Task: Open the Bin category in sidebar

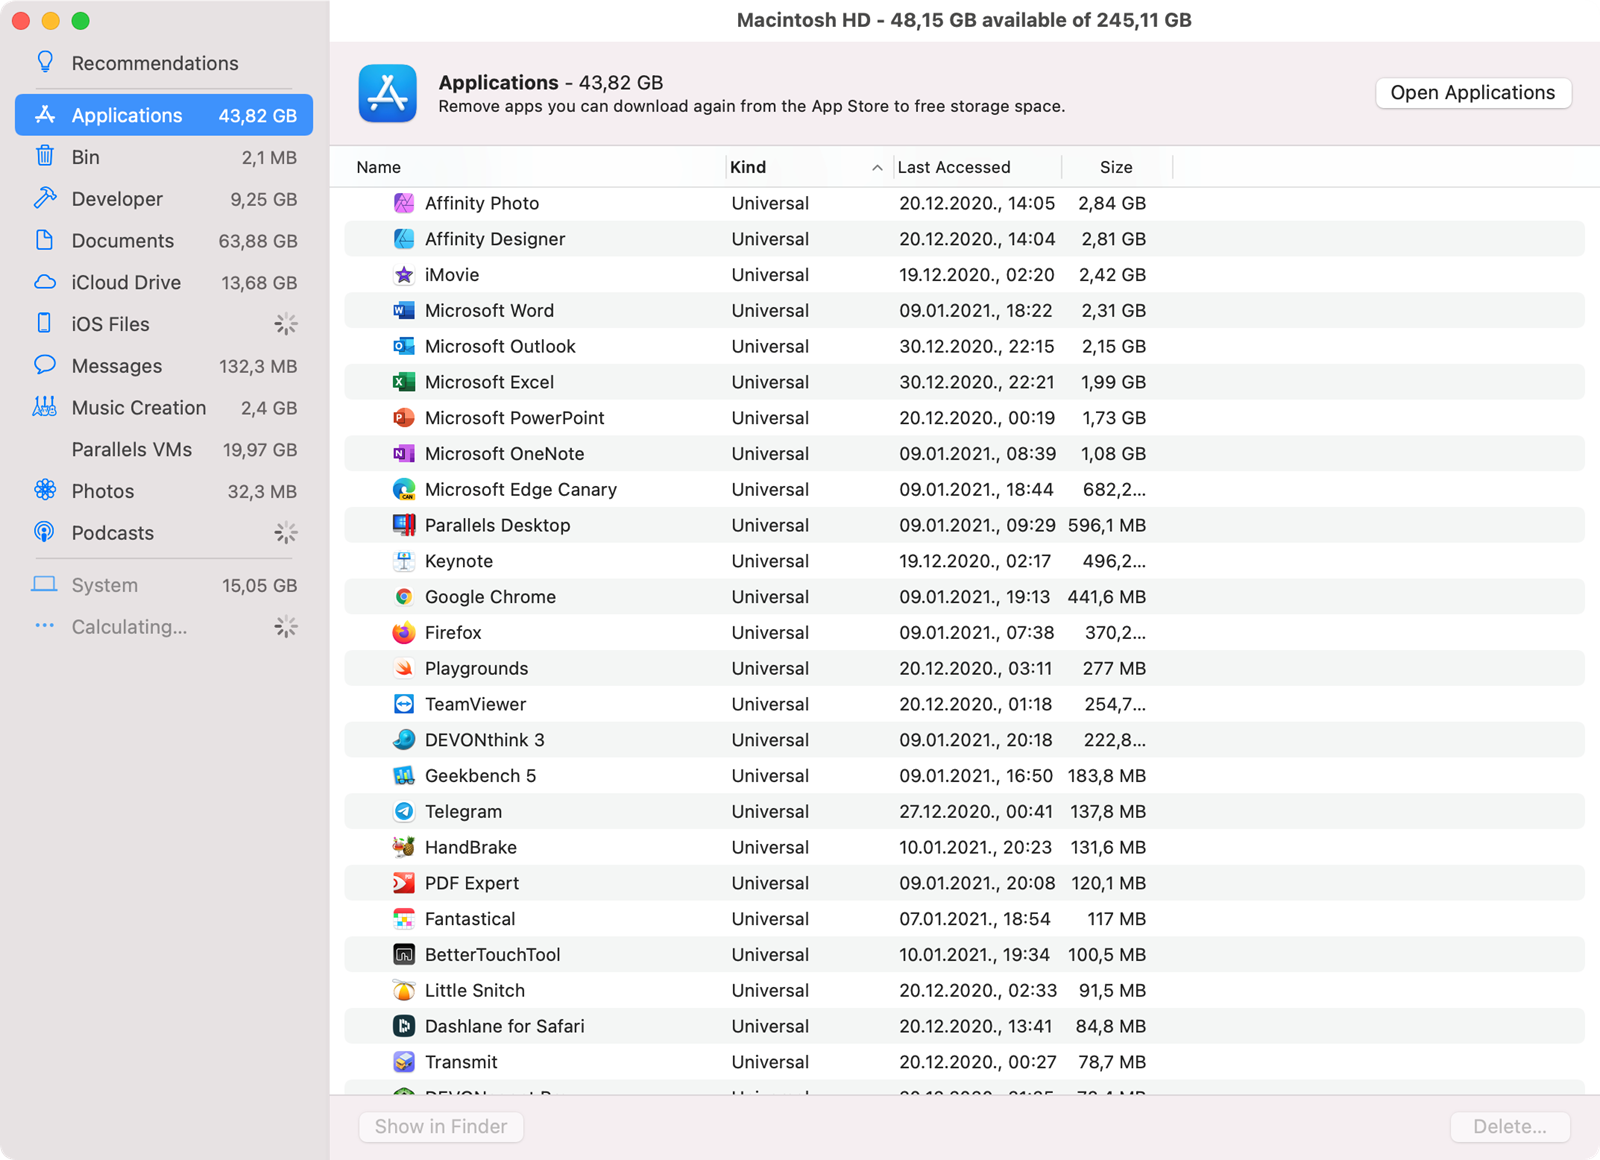Action: [x=164, y=157]
